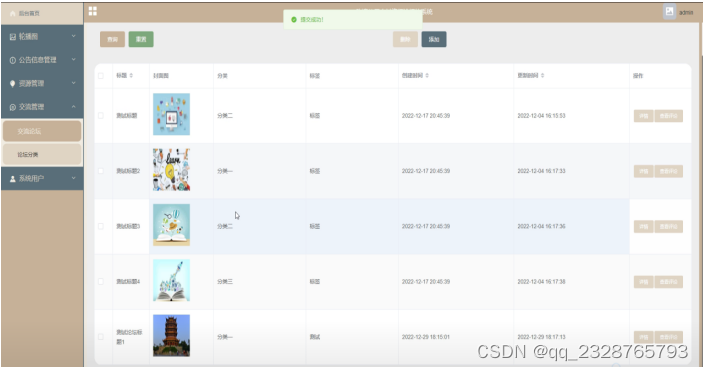This screenshot has height=371, width=703.
Task: Click the 公告信息管理 info icon
Action: (13, 60)
